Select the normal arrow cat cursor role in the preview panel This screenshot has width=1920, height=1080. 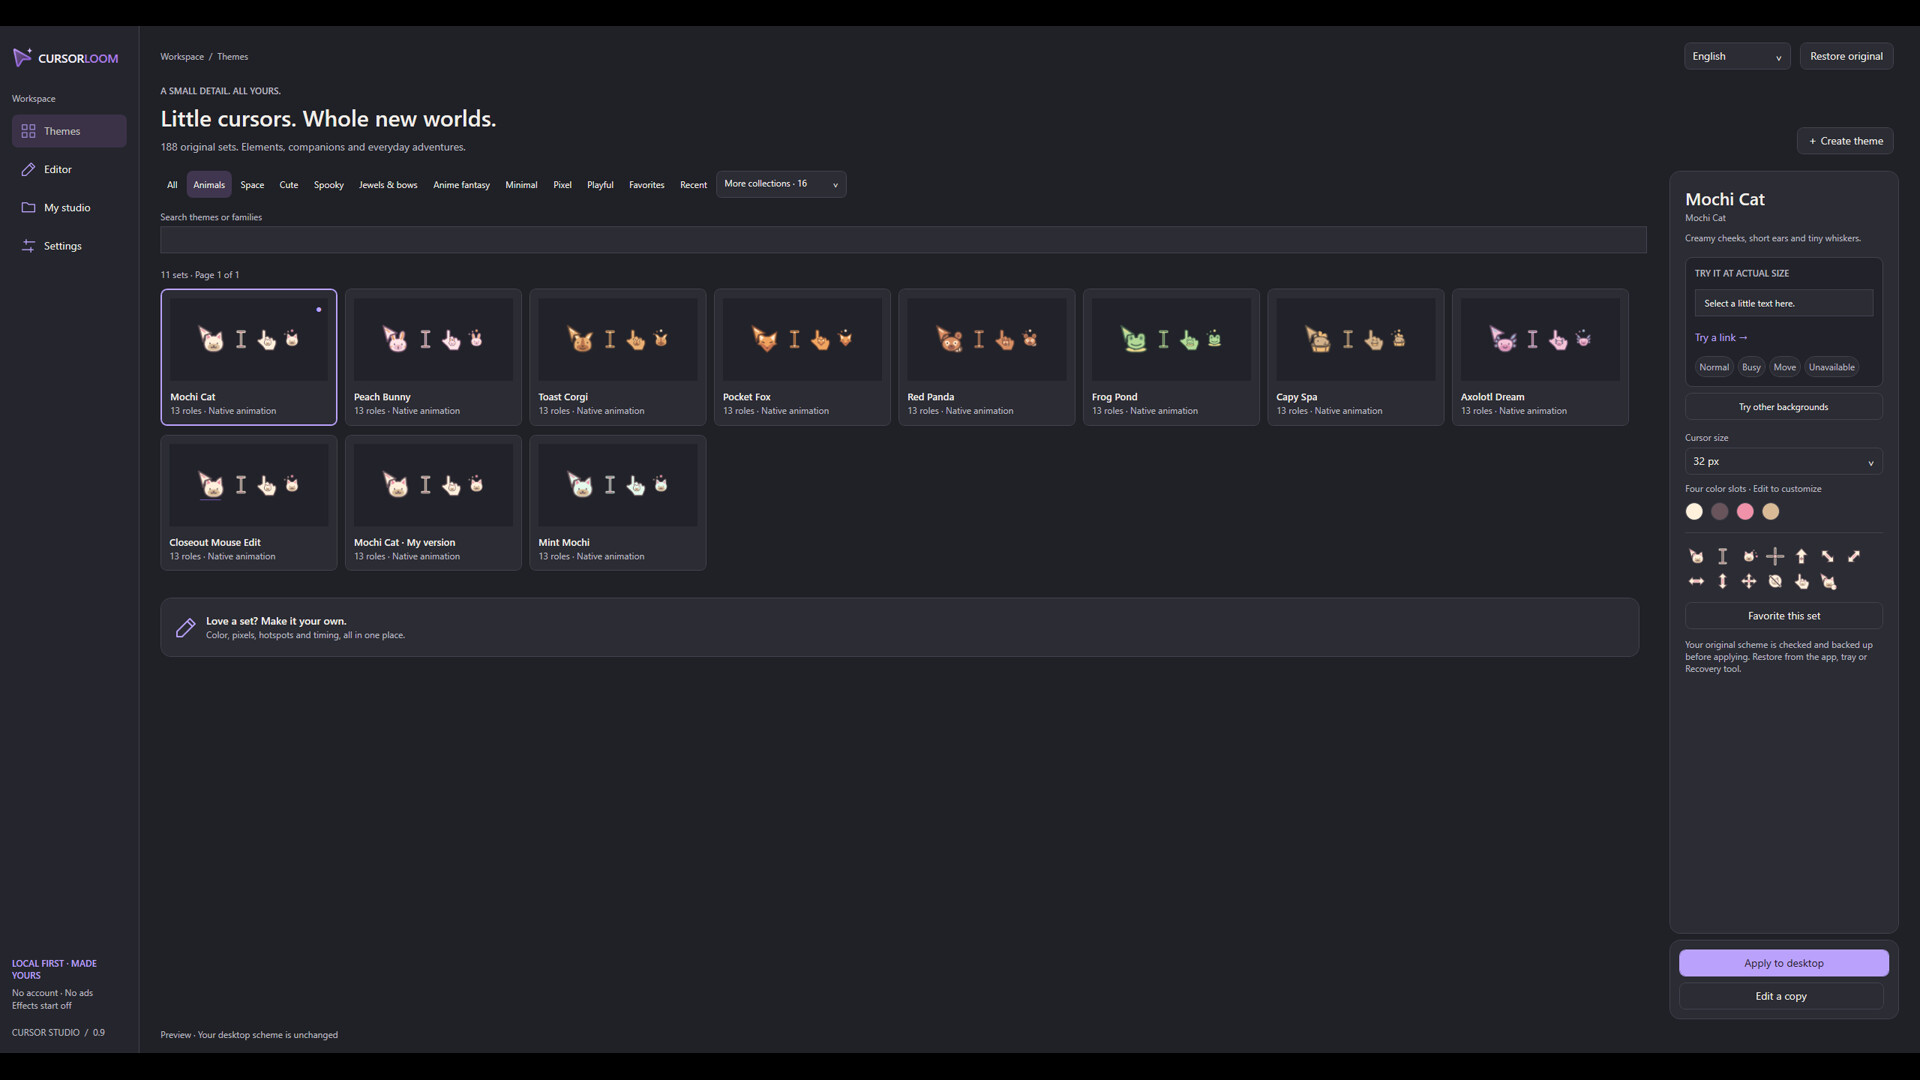(1696, 556)
